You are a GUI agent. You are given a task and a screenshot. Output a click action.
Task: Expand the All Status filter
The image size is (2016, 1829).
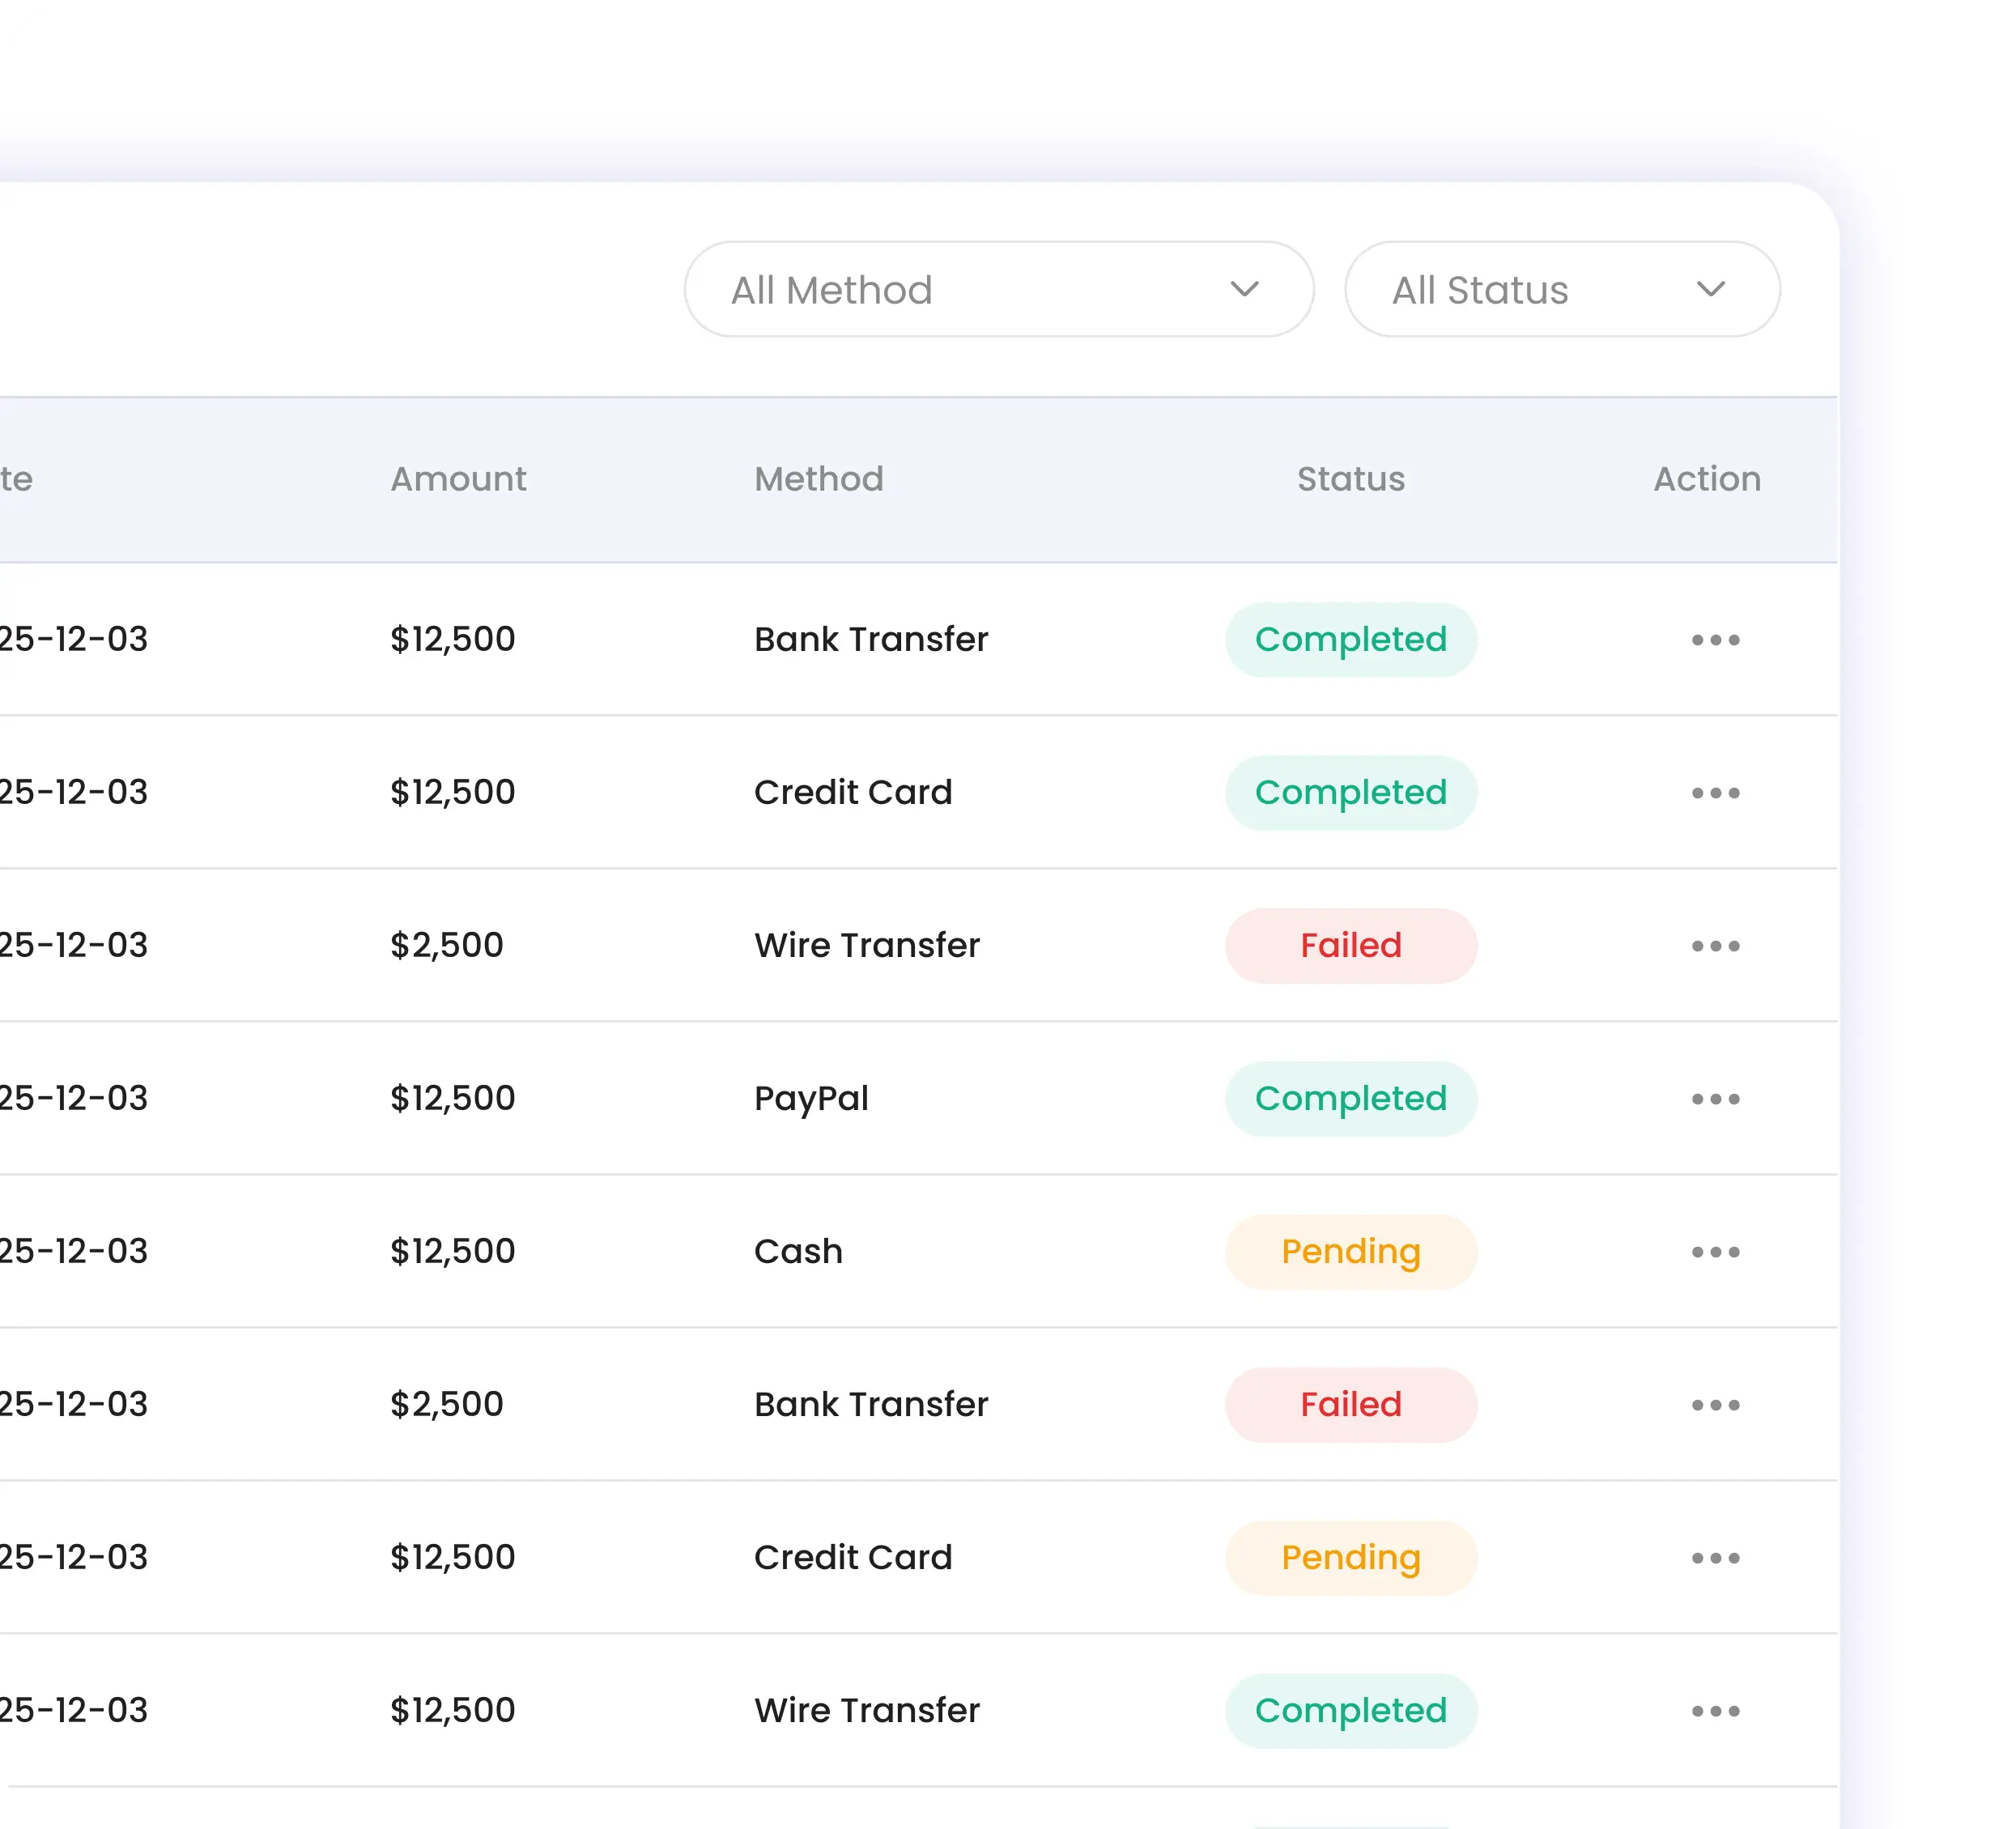[1561, 290]
